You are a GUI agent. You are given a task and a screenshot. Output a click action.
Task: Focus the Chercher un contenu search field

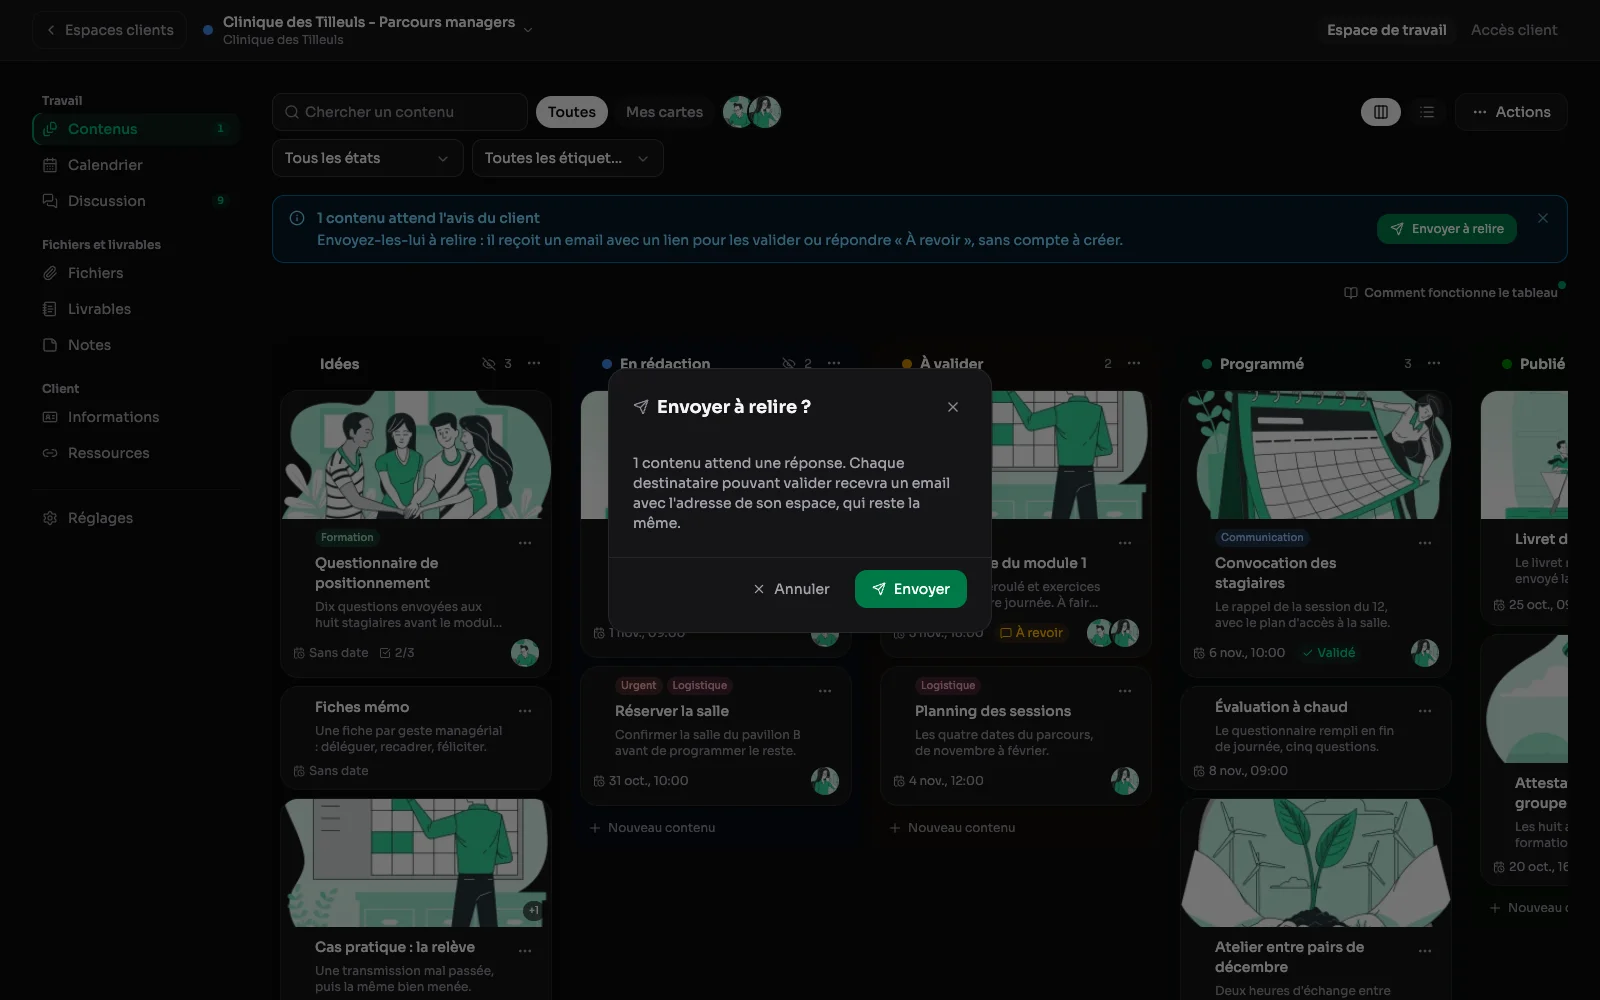point(400,112)
